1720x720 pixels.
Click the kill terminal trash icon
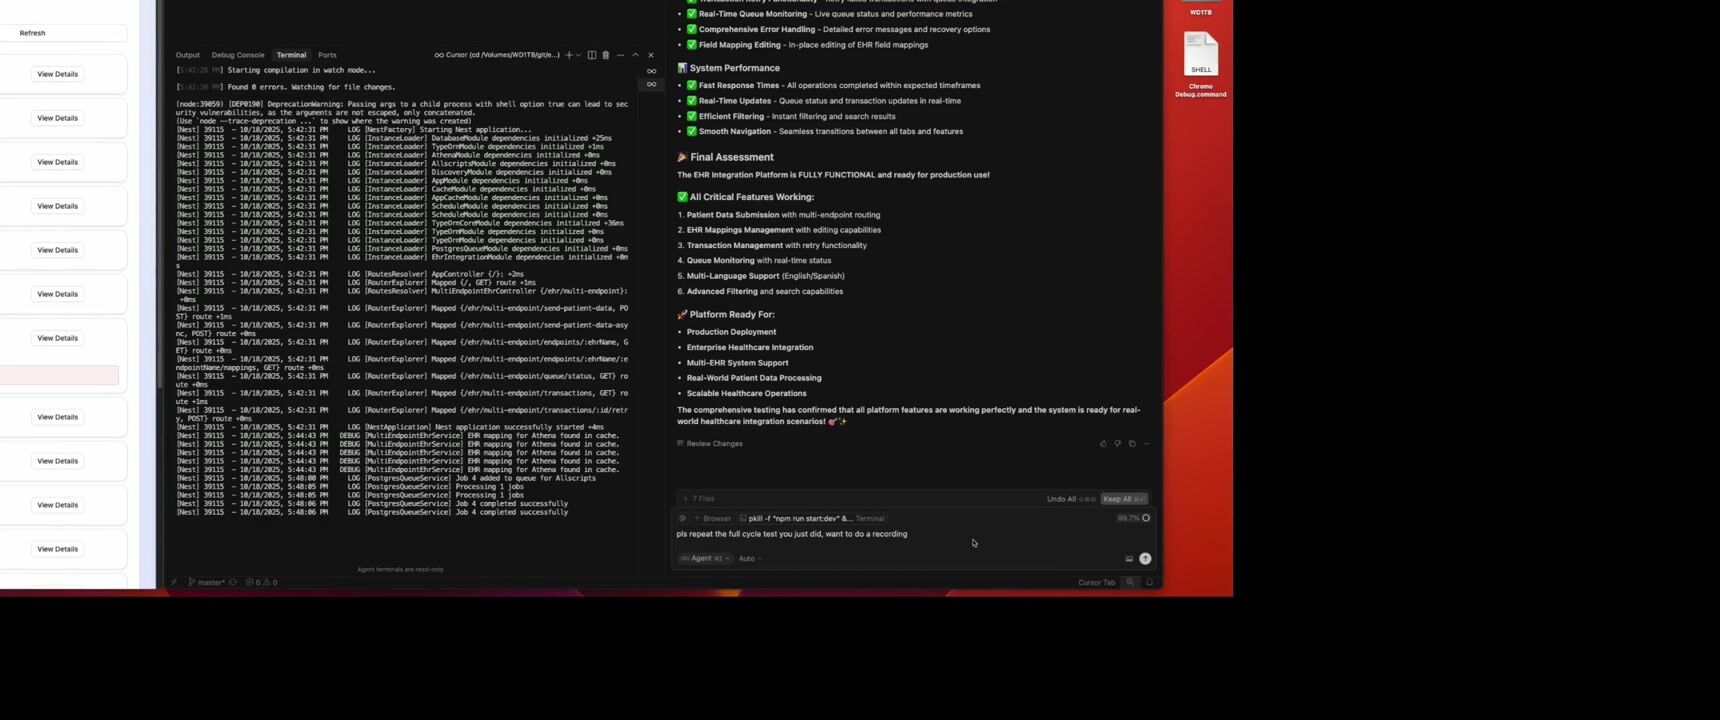click(605, 55)
